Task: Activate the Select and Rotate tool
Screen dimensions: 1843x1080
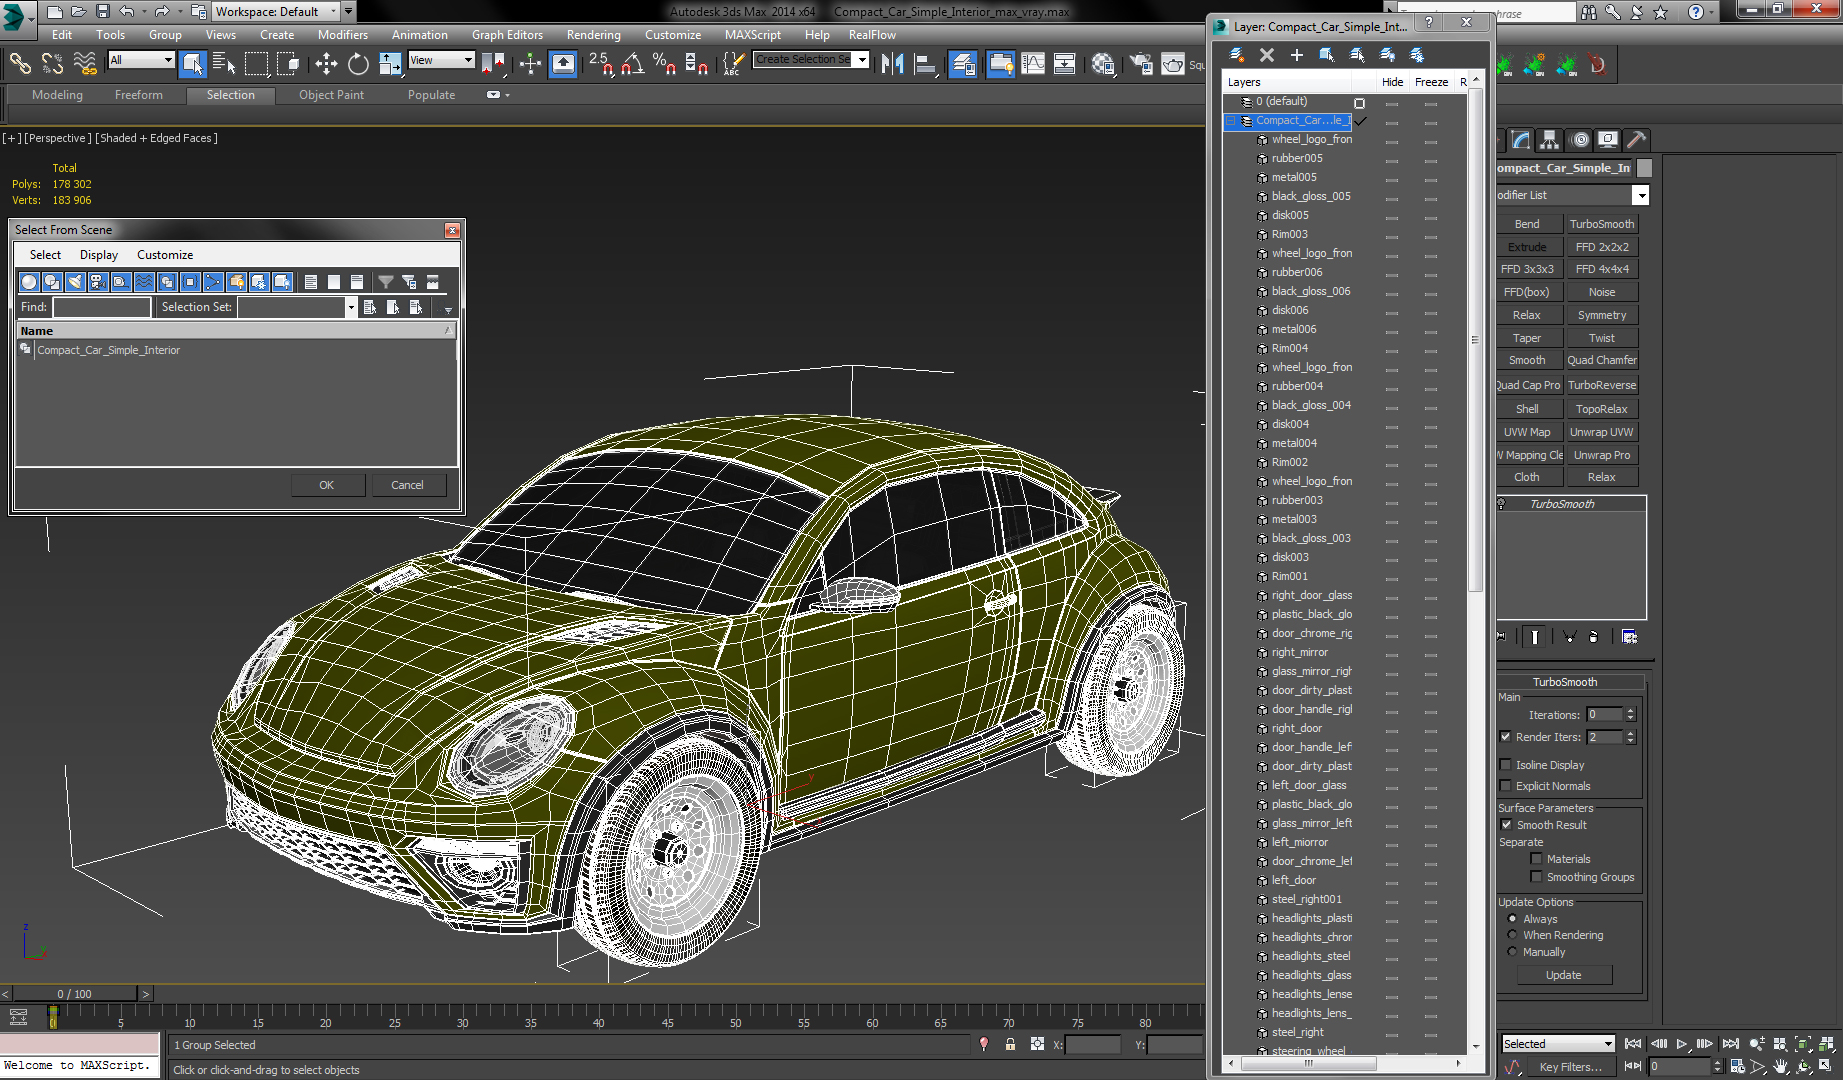Action: click(x=358, y=64)
